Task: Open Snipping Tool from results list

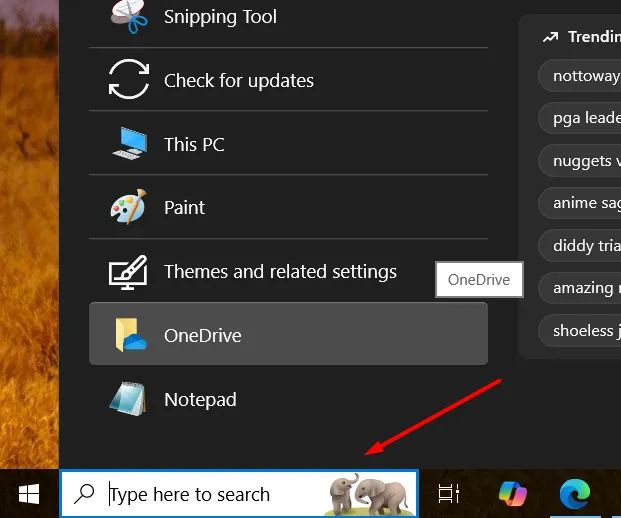Action: click(288, 18)
